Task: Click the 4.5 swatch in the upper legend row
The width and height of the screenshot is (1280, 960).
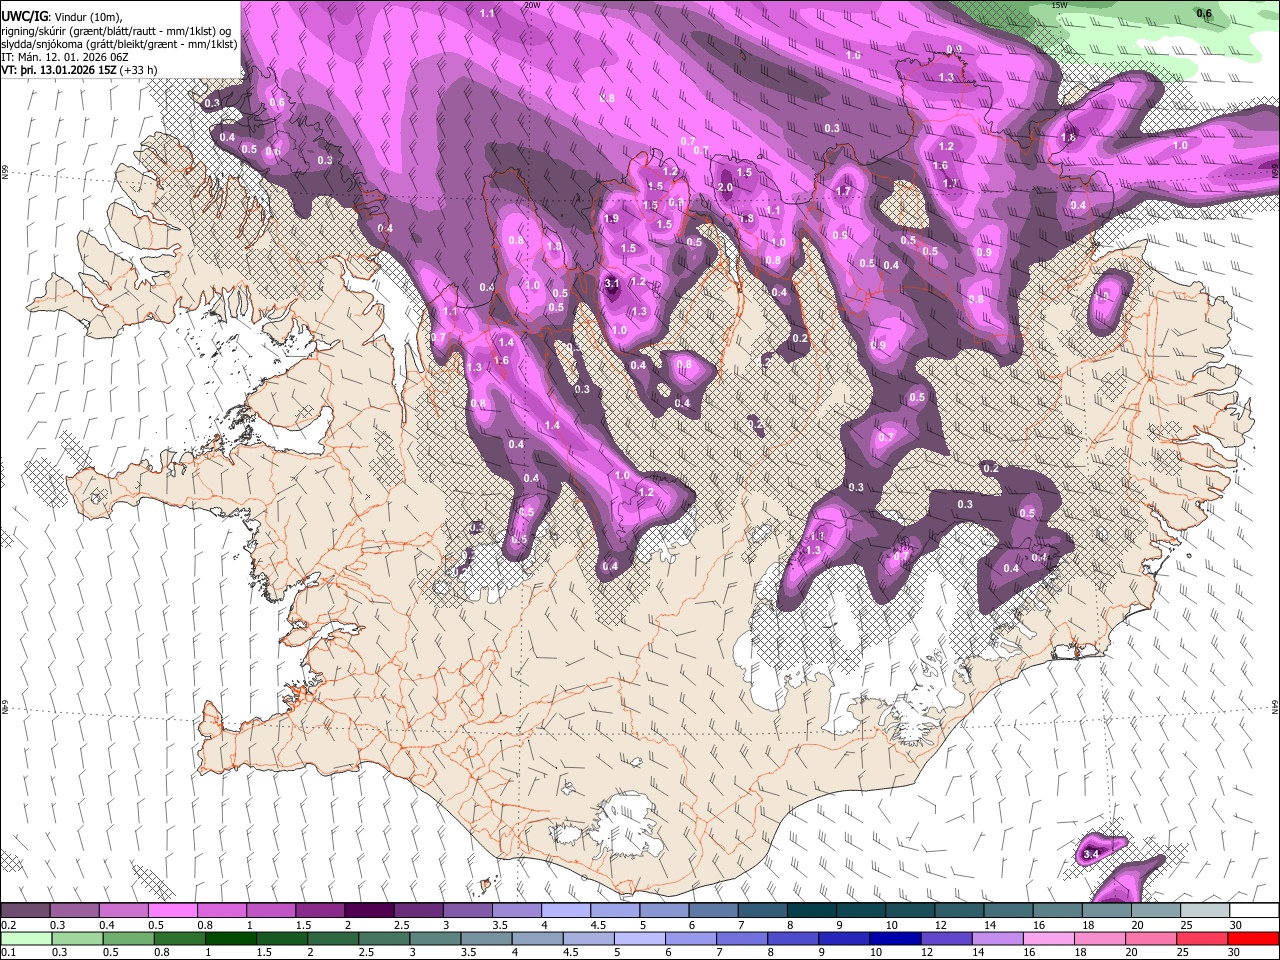Action: (x=615, y=910)
